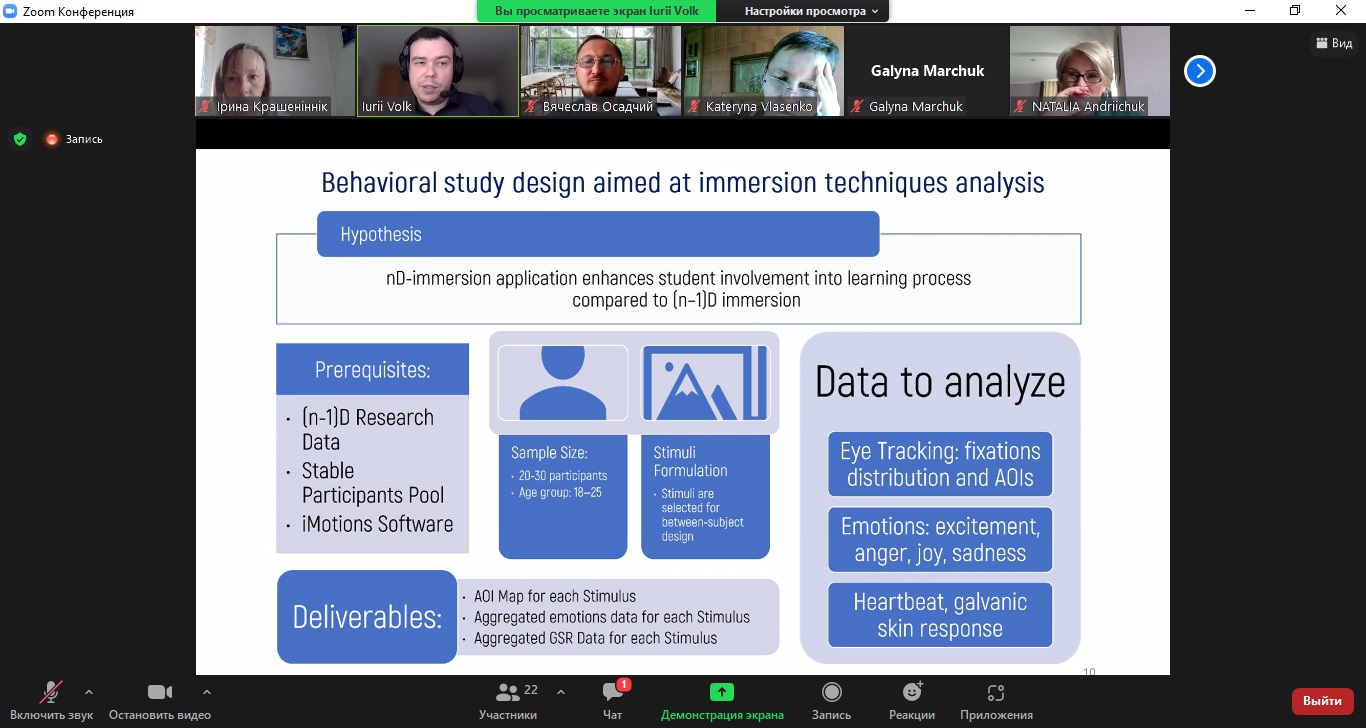Viewport: 1366px width, 728px height.
Task: Open the Participants panel icon
Action: (508, 693)
